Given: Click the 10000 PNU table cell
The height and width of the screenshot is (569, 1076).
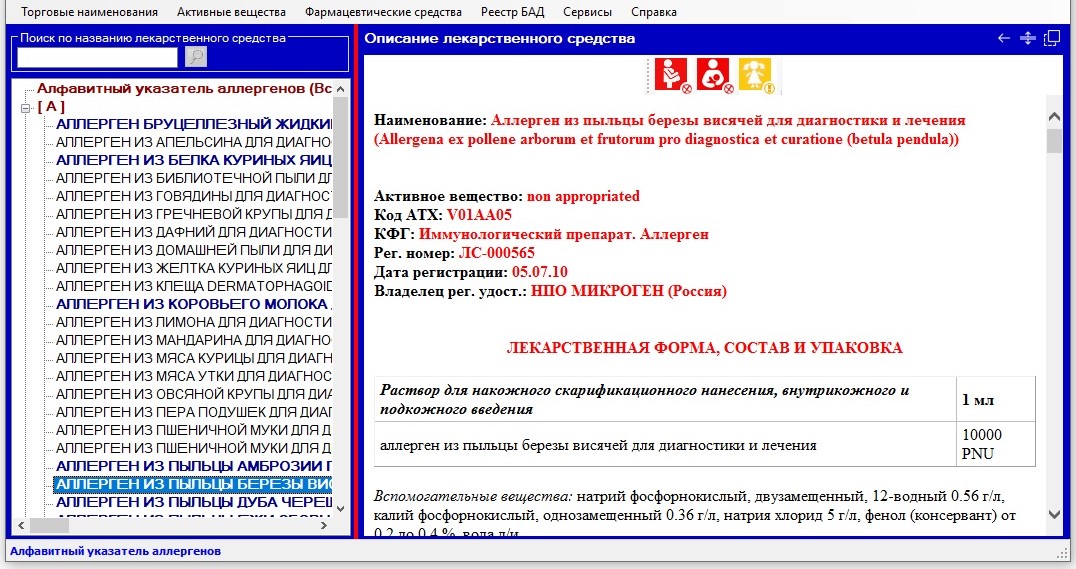Looking at the screenshot, I should pyautogui.click(x=995, y=444).
